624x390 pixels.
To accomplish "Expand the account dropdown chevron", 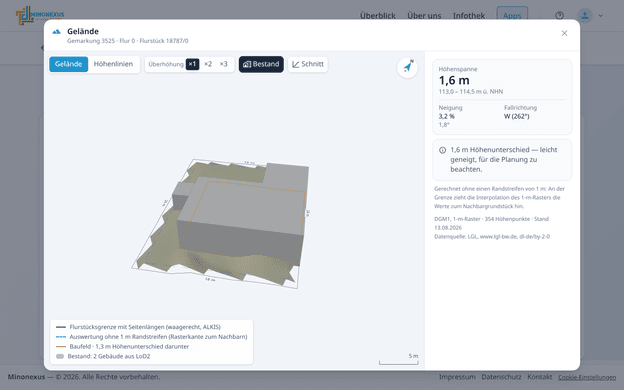I will pyautogui.click(x=601, y=16).
